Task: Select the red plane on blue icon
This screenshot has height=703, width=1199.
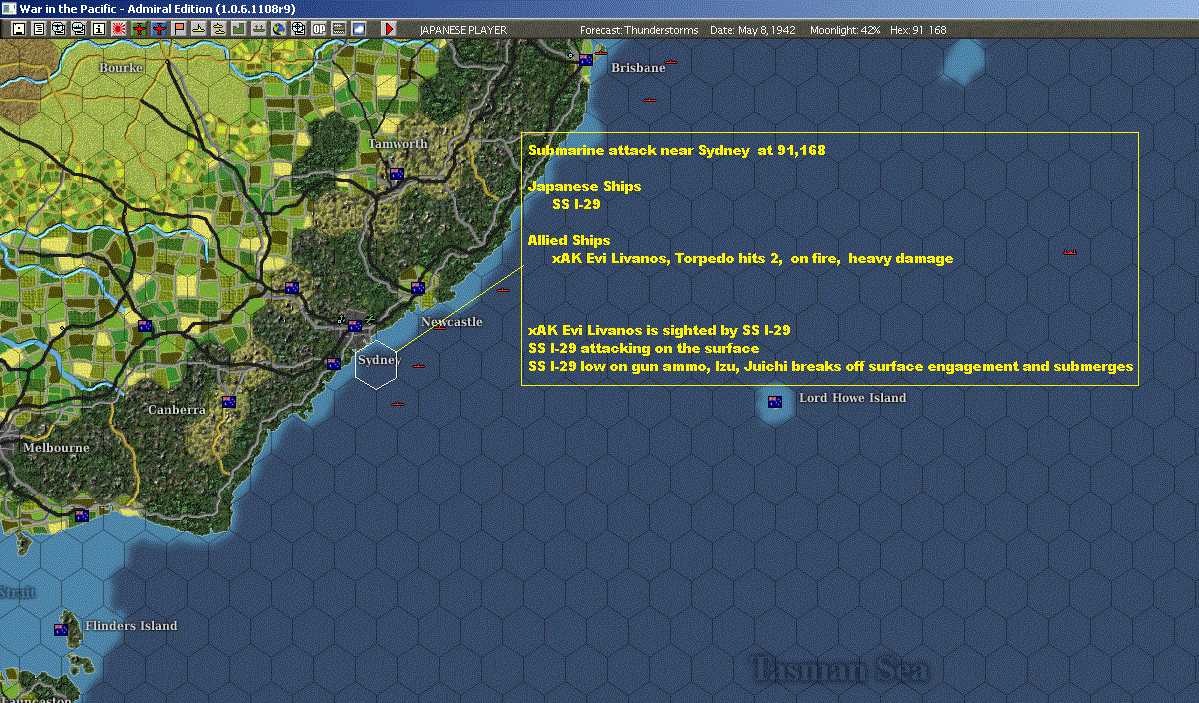Action: (x=159, y=29)
